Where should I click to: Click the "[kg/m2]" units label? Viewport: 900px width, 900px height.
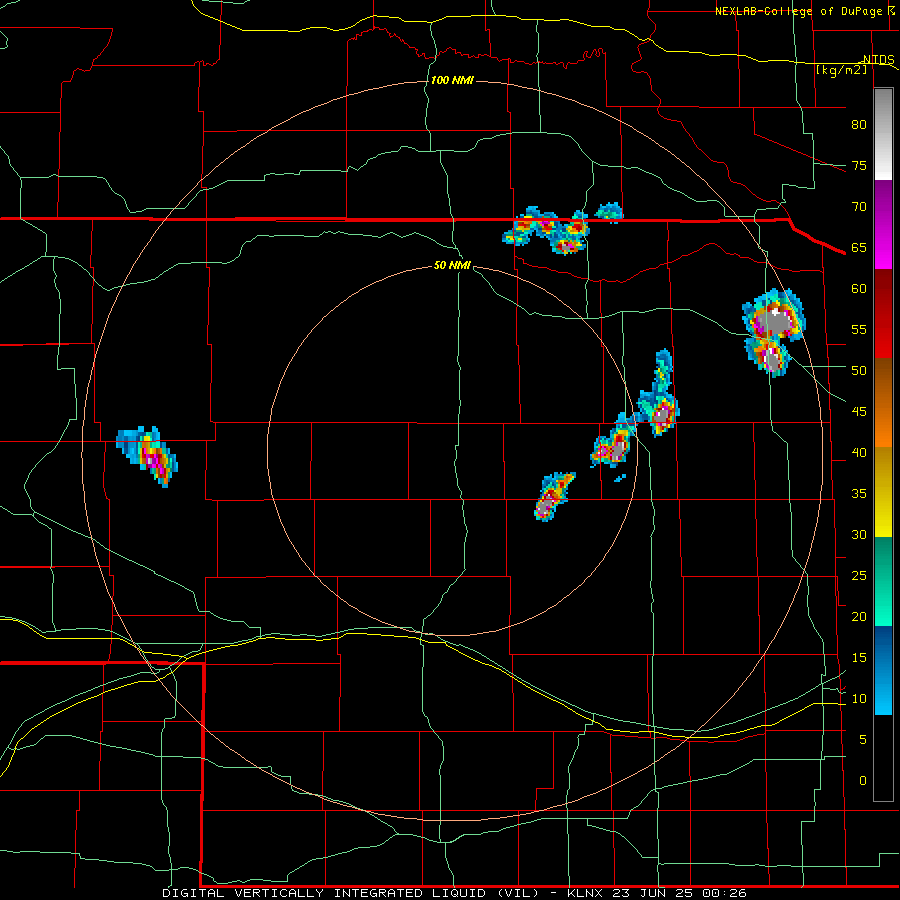point(841,70)
